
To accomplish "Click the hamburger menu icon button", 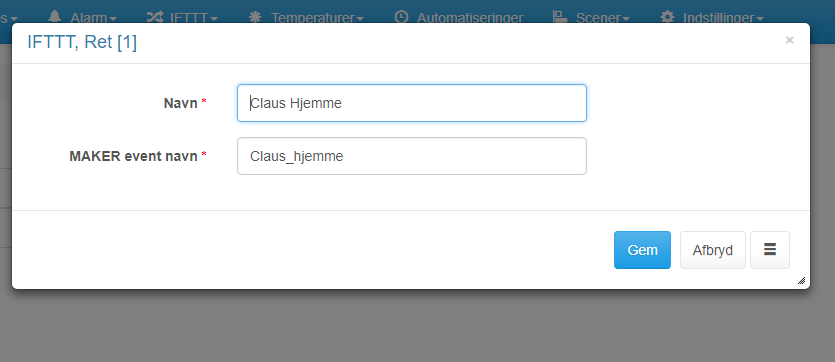I will click(x=769, y=250).
